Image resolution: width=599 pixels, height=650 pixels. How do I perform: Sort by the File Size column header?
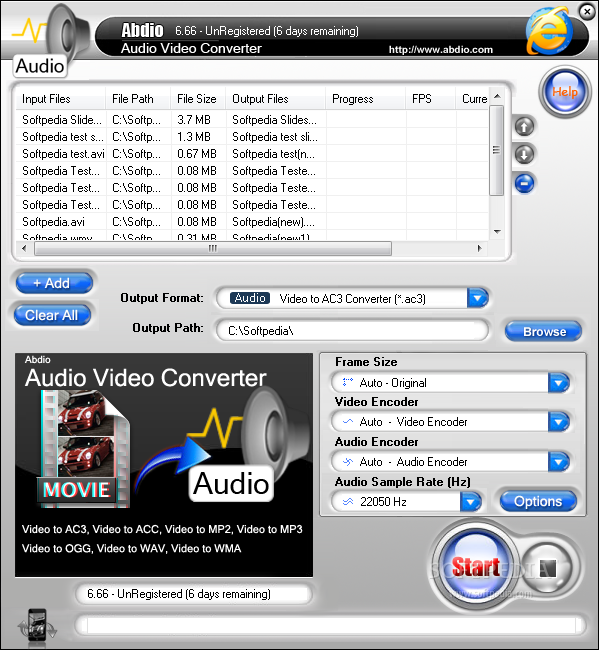pos(198,99)
